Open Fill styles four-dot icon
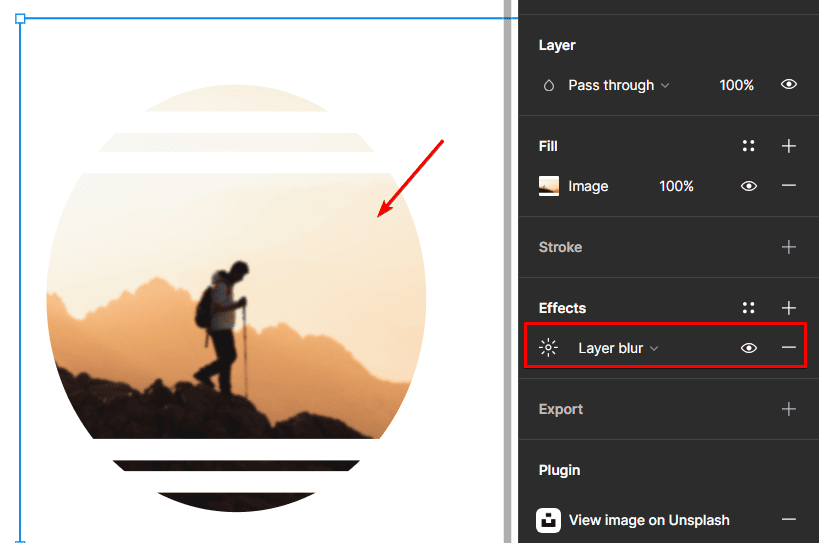The image size is (819, 543). coord(748,146)
